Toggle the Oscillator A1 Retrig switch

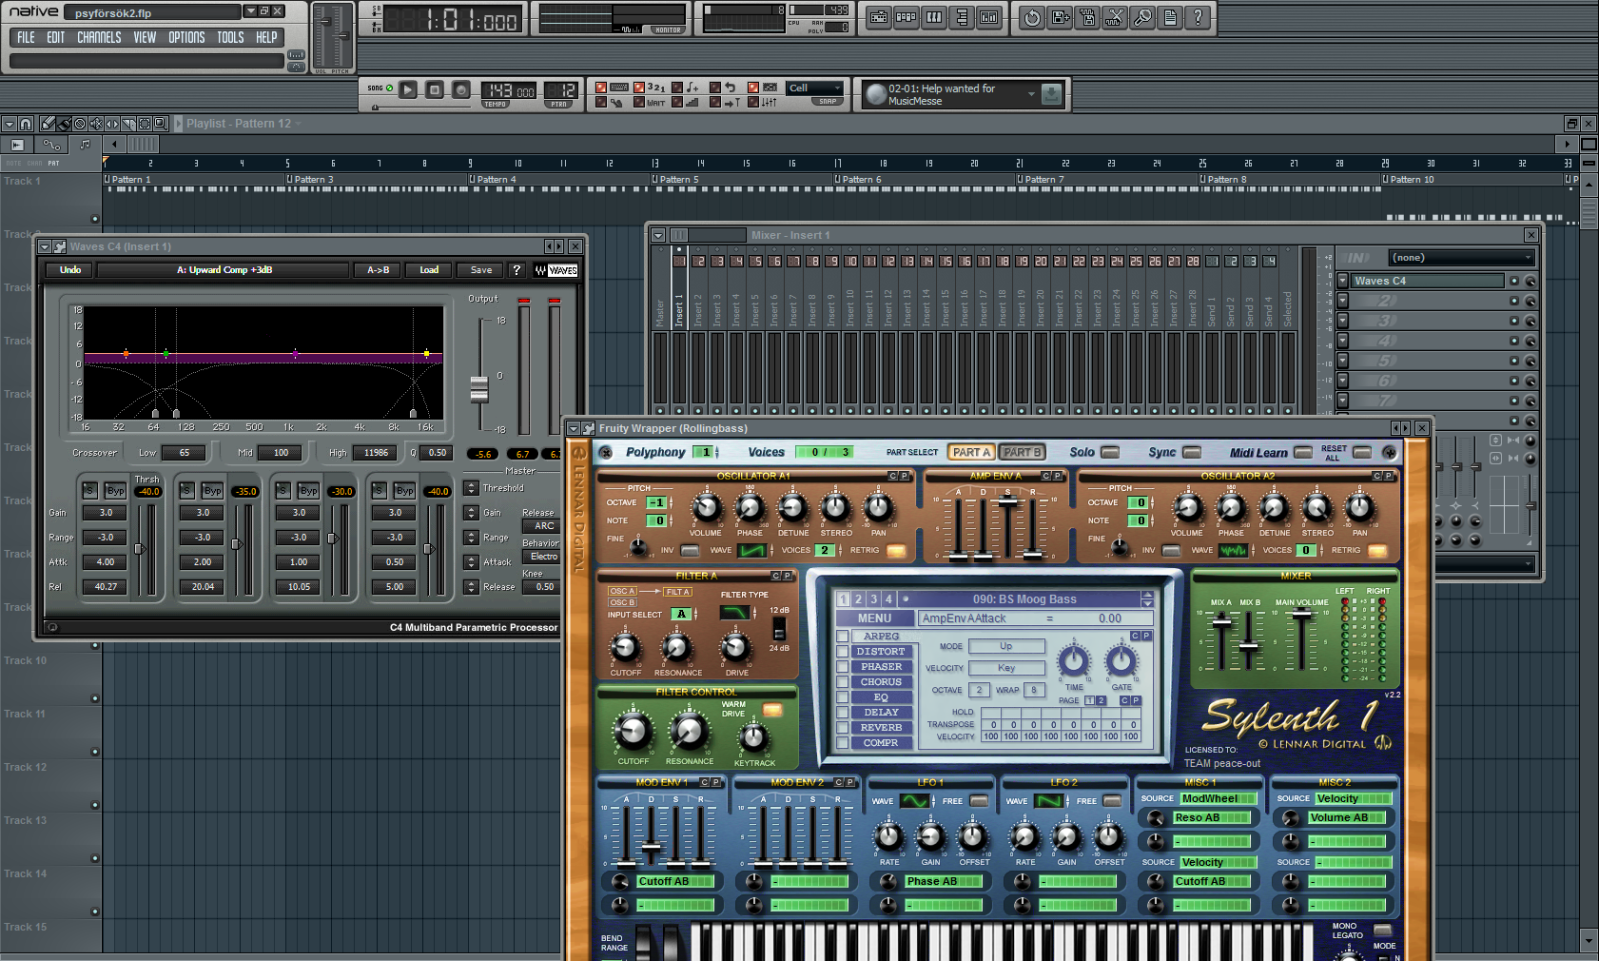point(896,550)
